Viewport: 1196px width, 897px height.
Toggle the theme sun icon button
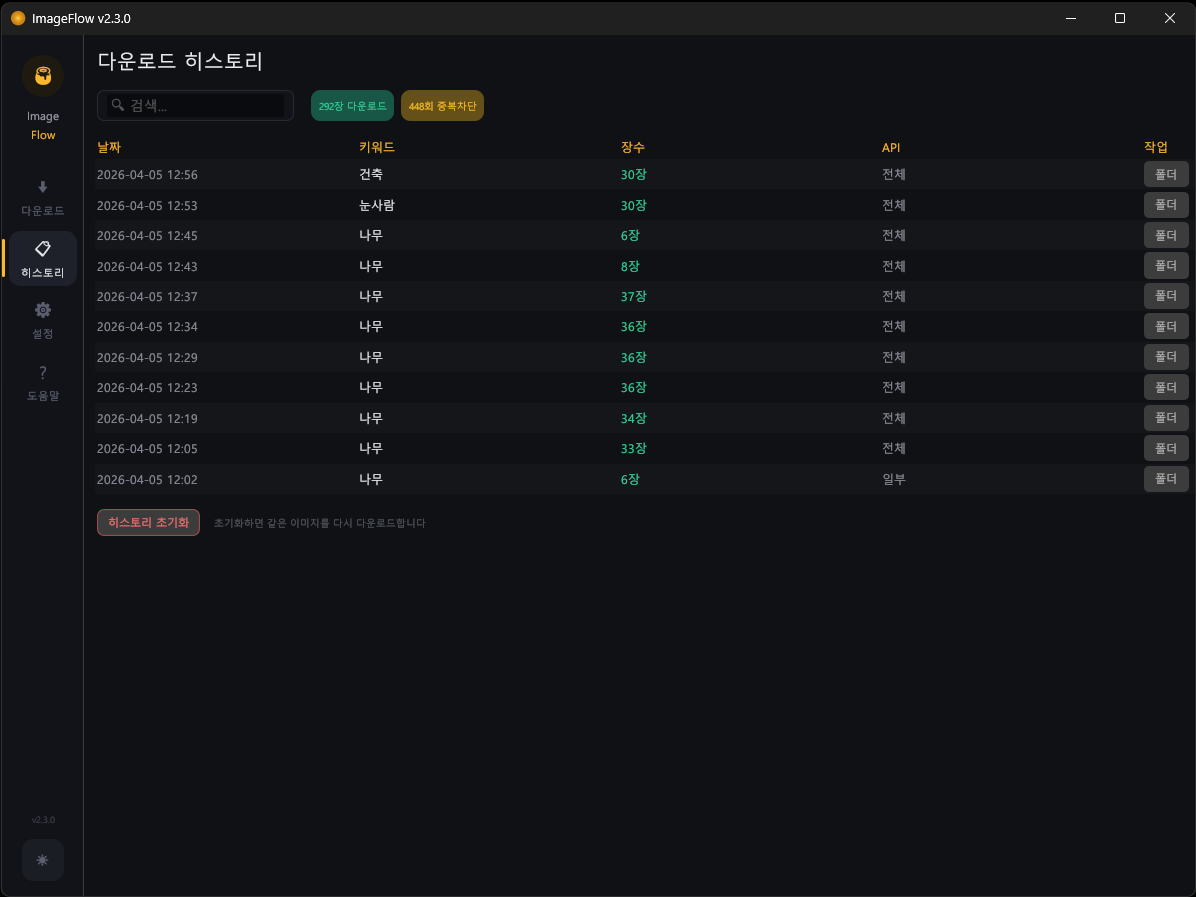[43, 860]
